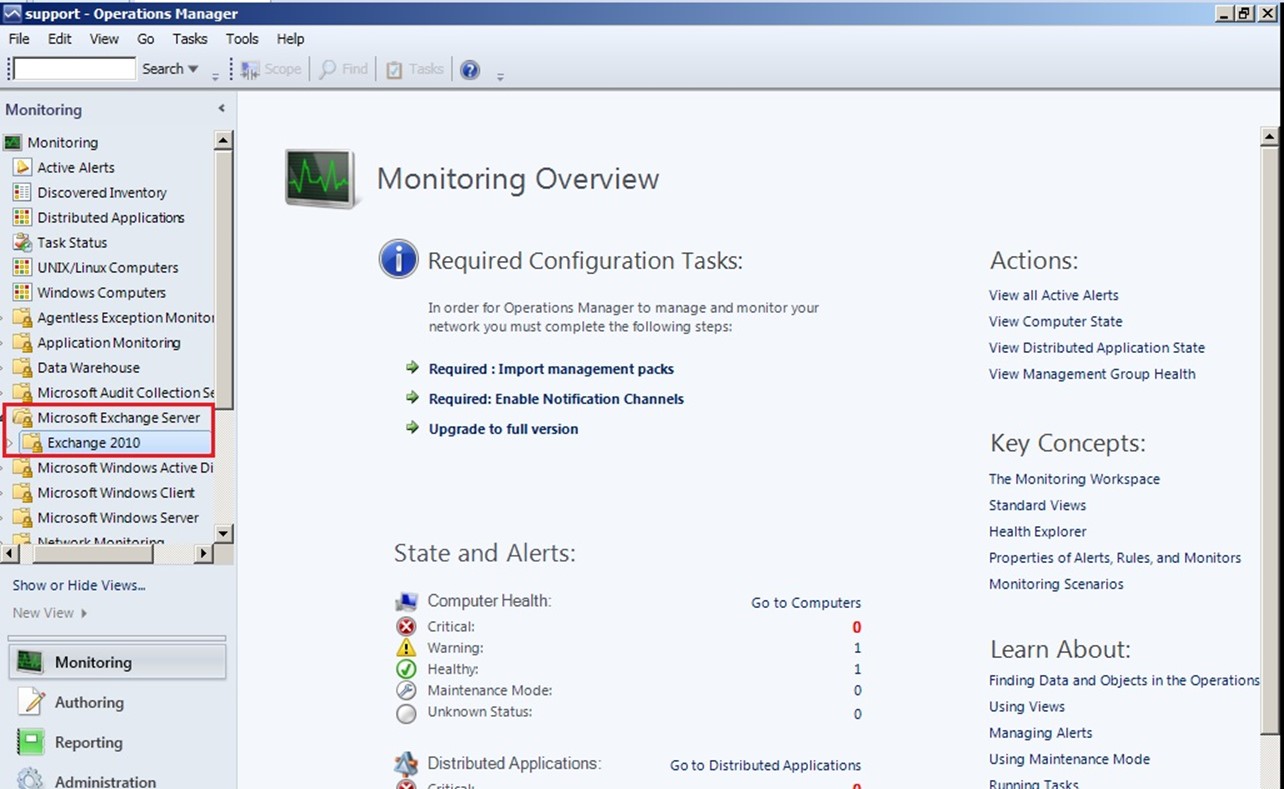The height and width of the screenshot is (789, 1284).
Task: Switch to the Monitoring workspace button
Action: (x=117, y=662)
